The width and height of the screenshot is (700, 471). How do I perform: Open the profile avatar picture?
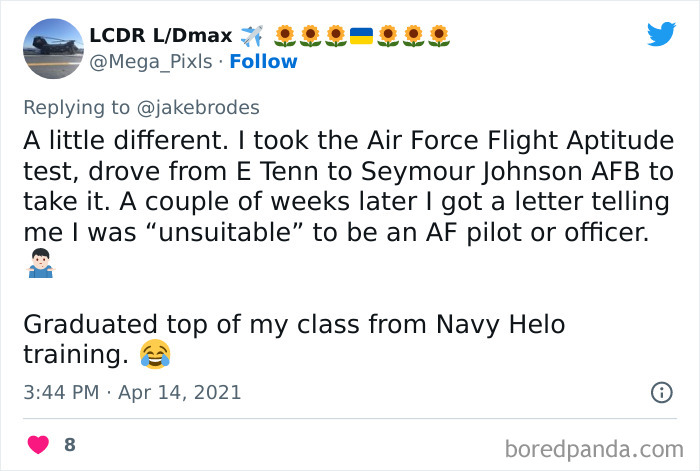tap(52, 49)
